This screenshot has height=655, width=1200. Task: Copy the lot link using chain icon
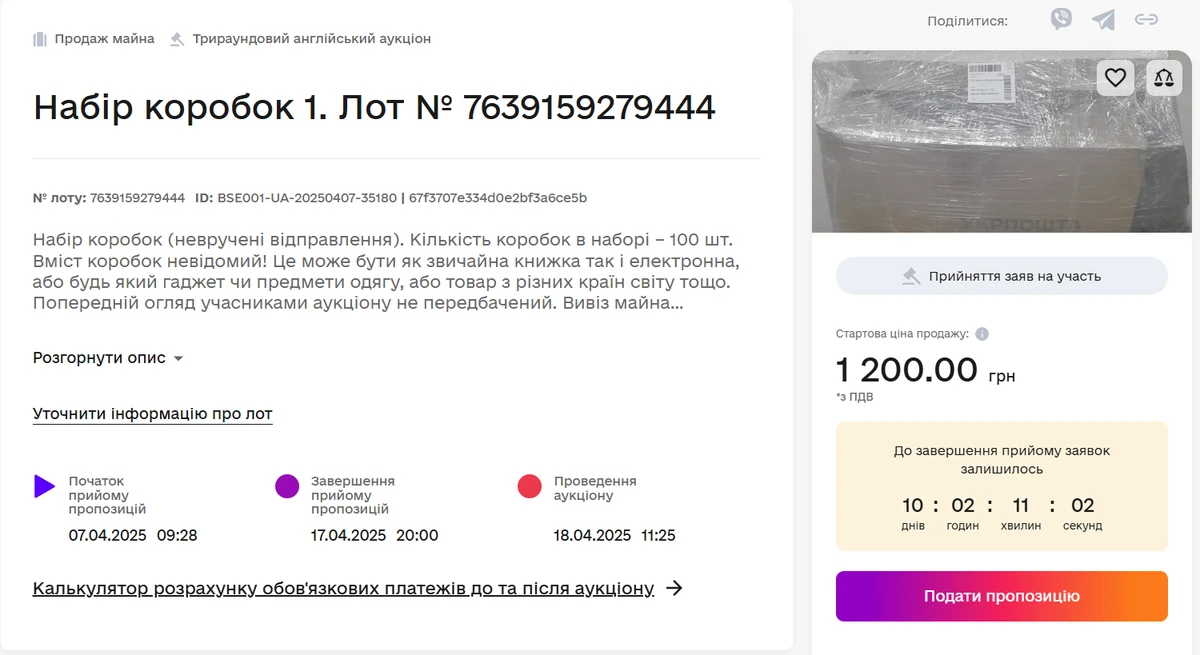pos(1147,18)
